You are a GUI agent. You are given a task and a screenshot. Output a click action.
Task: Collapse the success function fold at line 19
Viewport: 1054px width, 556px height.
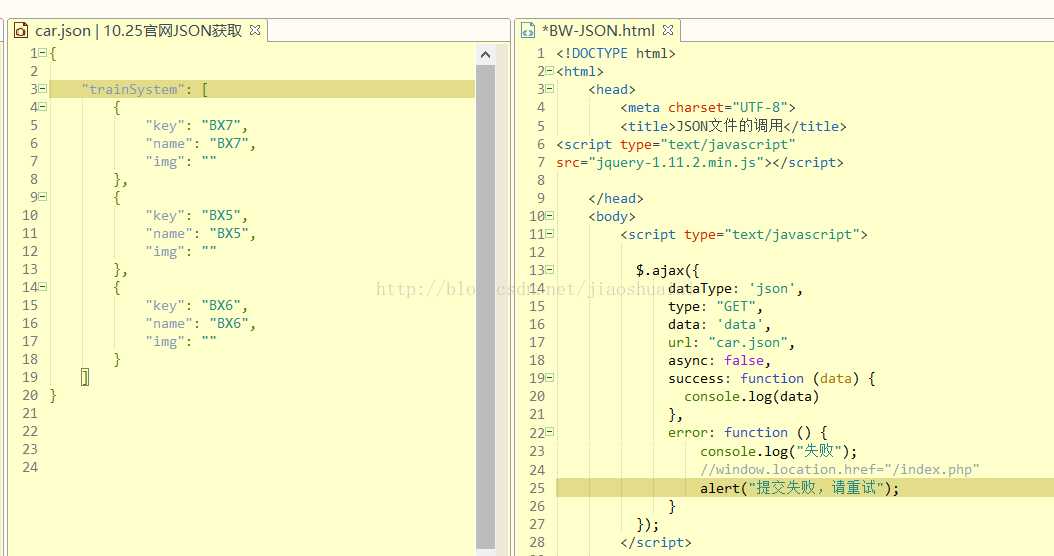click(550, 378)
